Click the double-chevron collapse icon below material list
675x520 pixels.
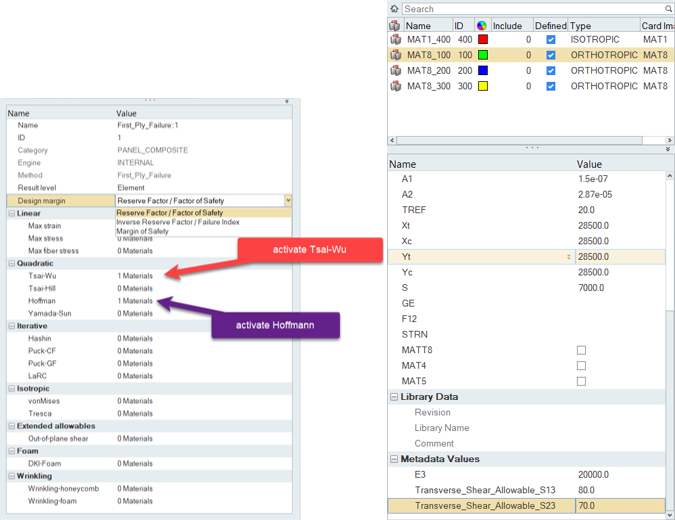pyautogui.click(x=668, y=149)
